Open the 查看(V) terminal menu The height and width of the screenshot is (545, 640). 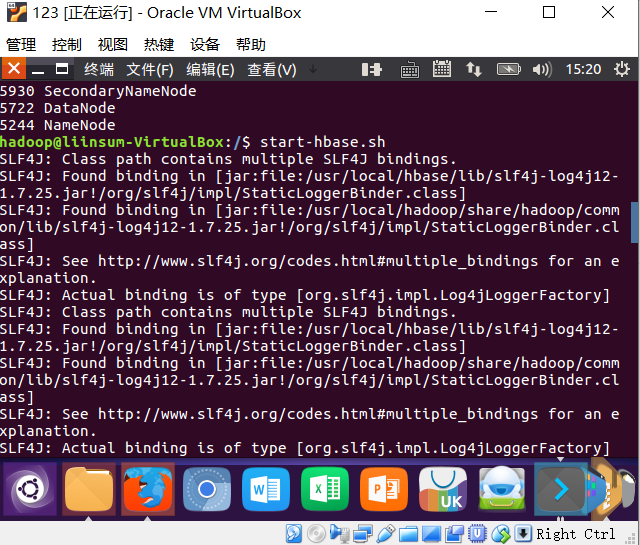point(272,69)
